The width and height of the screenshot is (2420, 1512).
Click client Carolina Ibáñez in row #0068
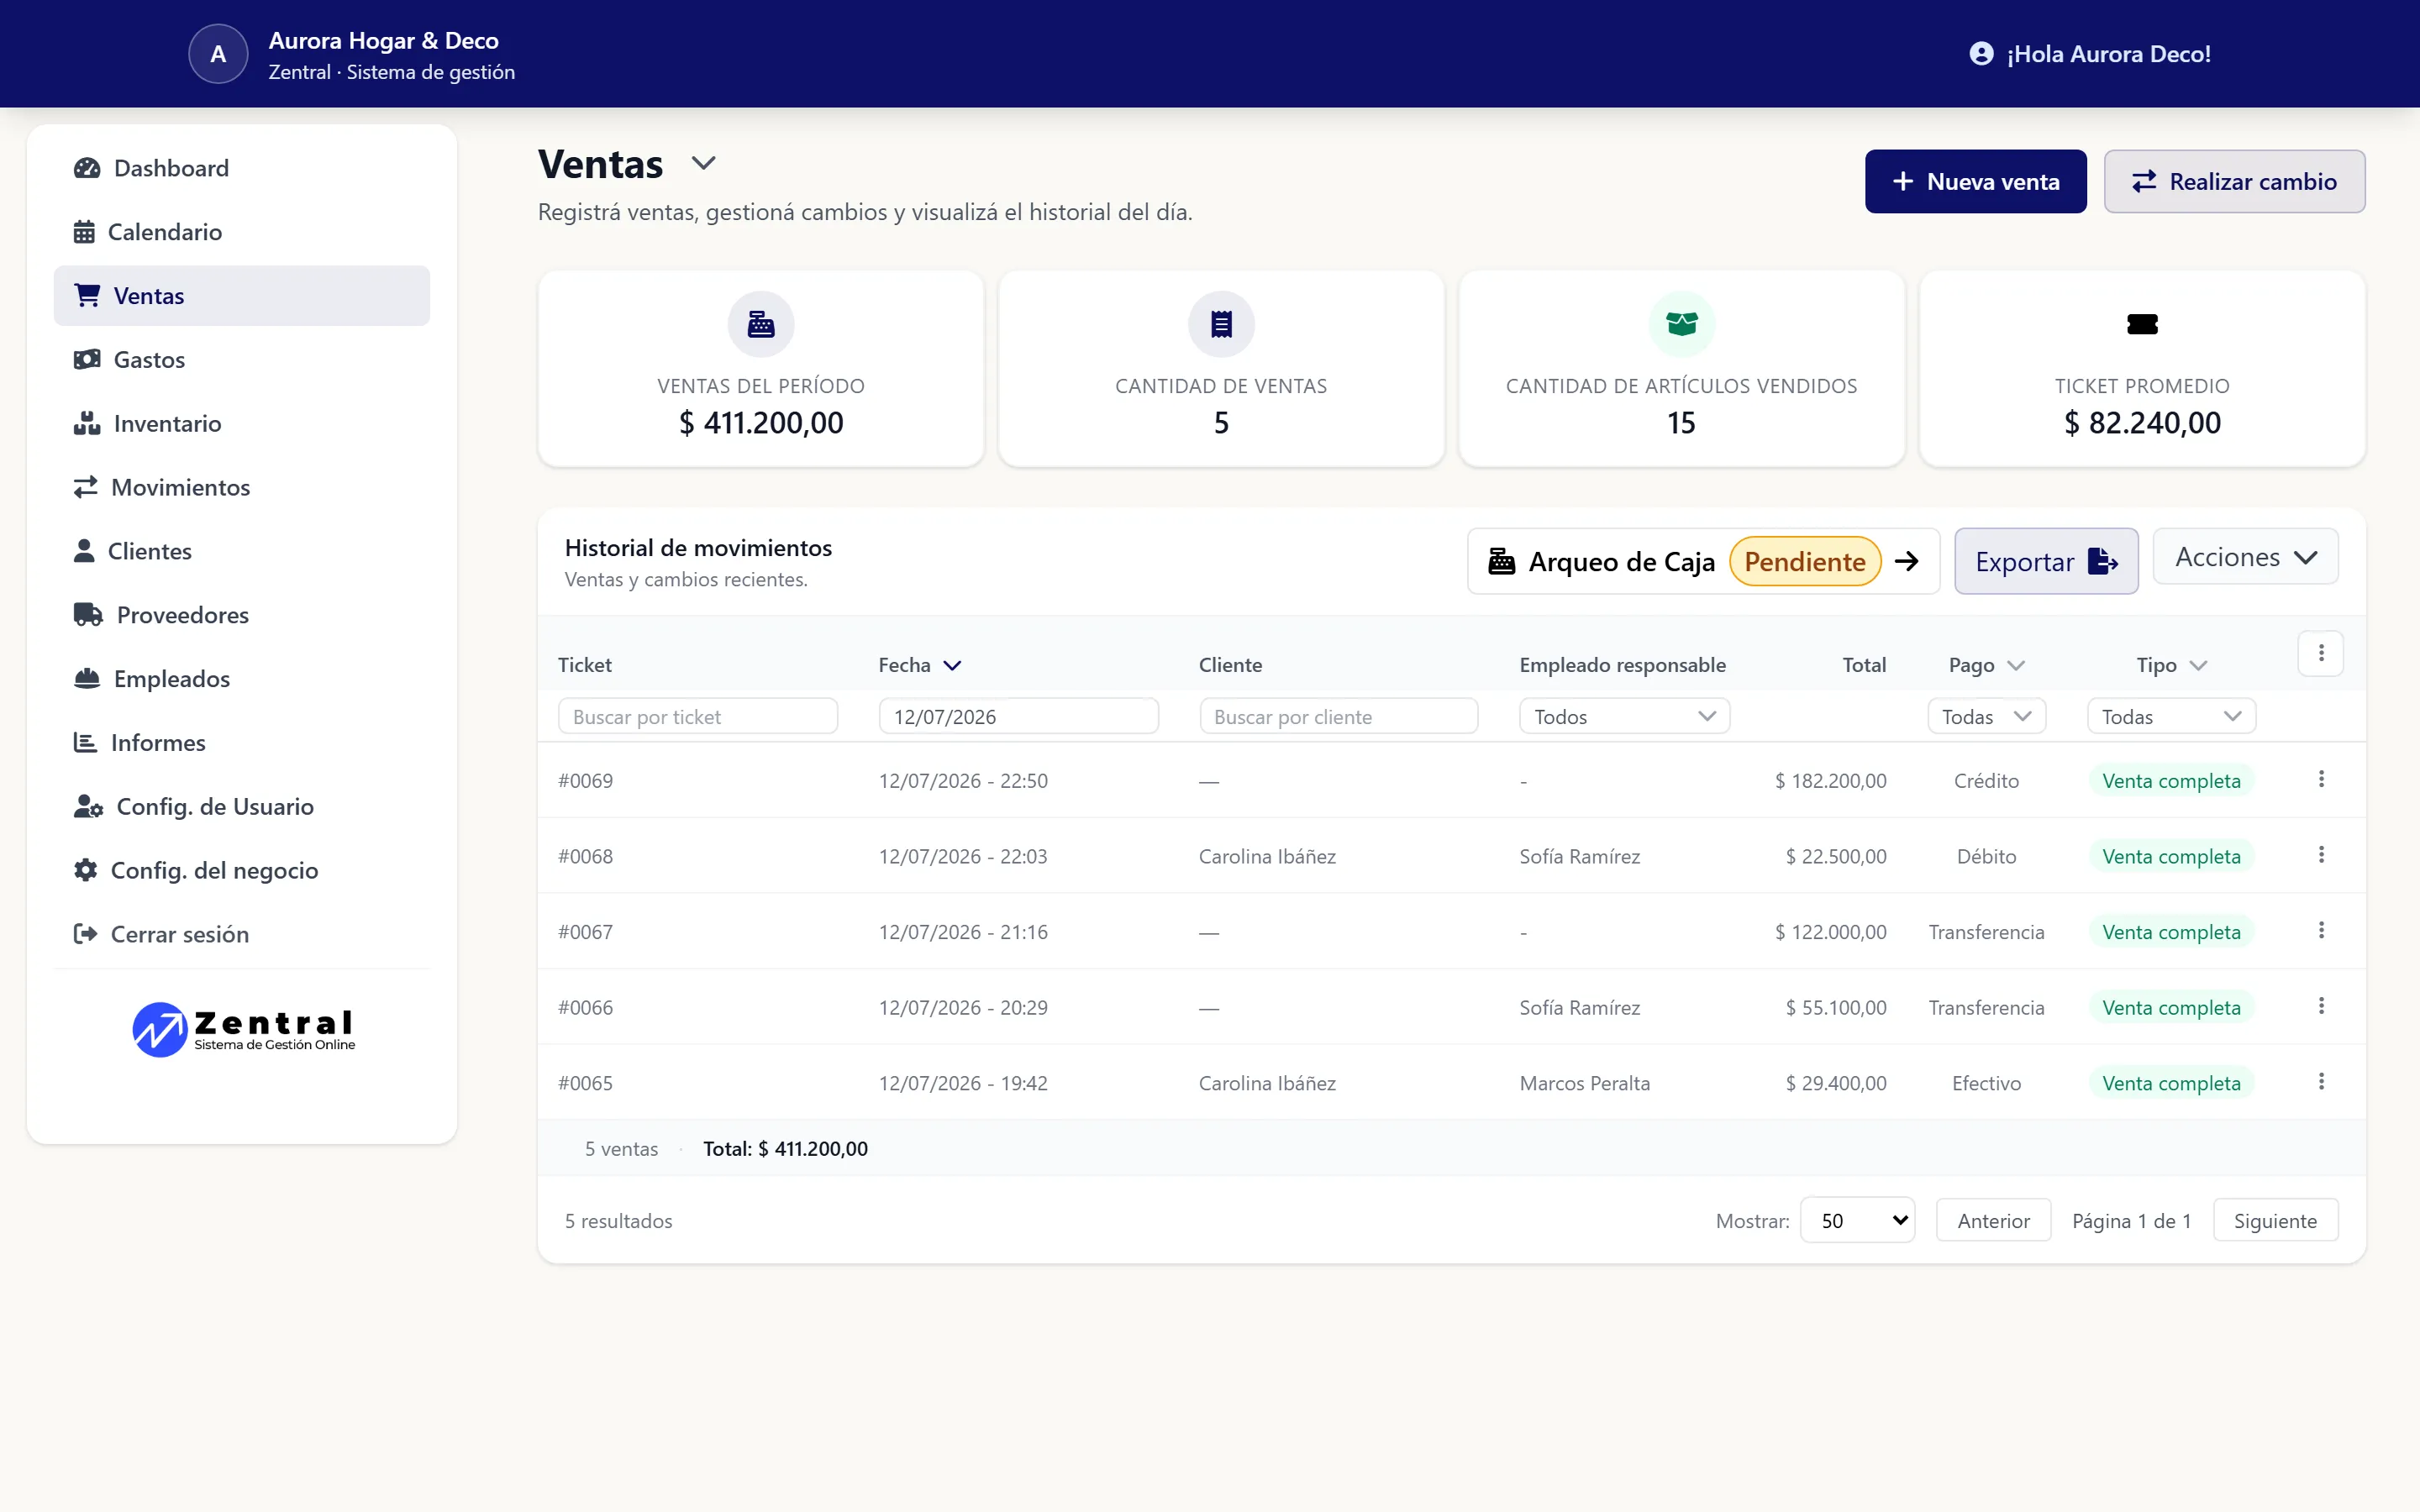point(1267,856)
